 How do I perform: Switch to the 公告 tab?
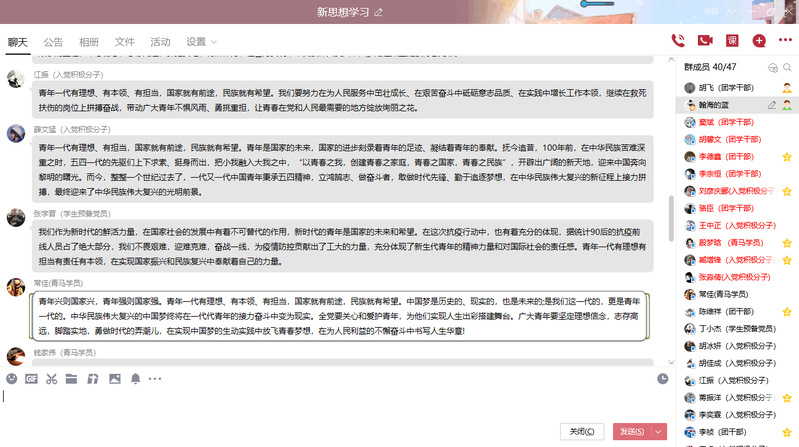[x=53, y=42]
